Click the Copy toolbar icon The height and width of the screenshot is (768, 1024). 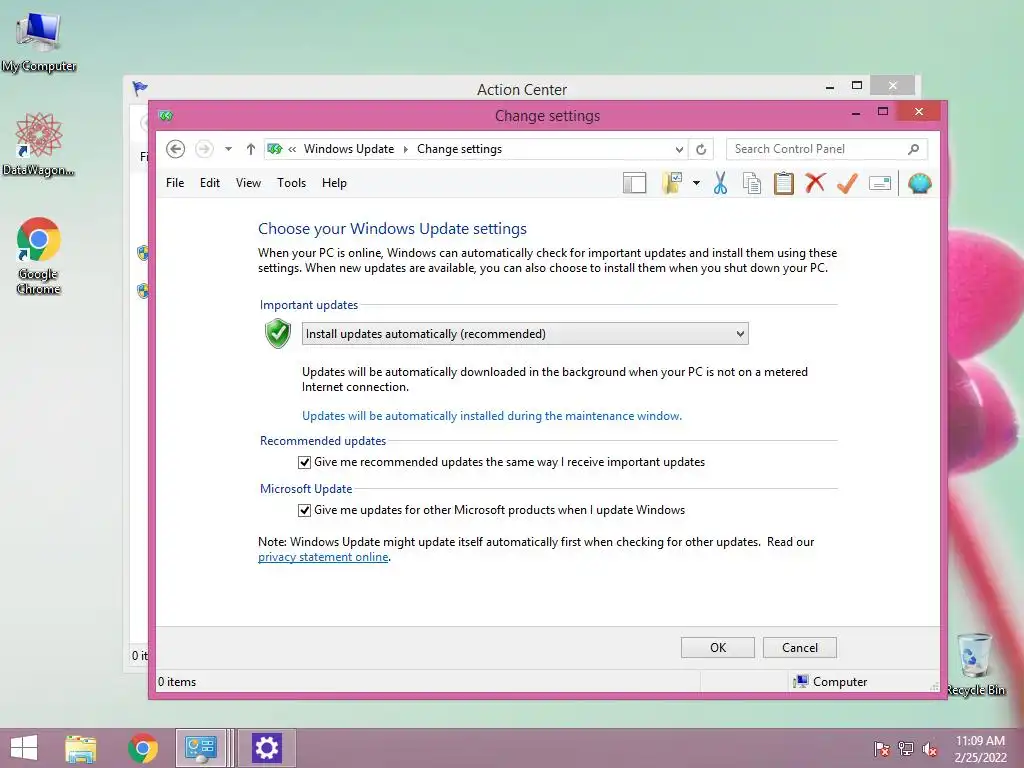click(x=752, y=184)
